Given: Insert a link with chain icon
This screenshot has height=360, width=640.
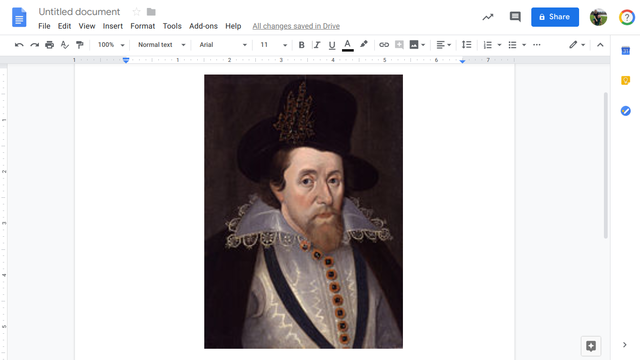Looking at the screenshot, I should (x=384, y=45).
